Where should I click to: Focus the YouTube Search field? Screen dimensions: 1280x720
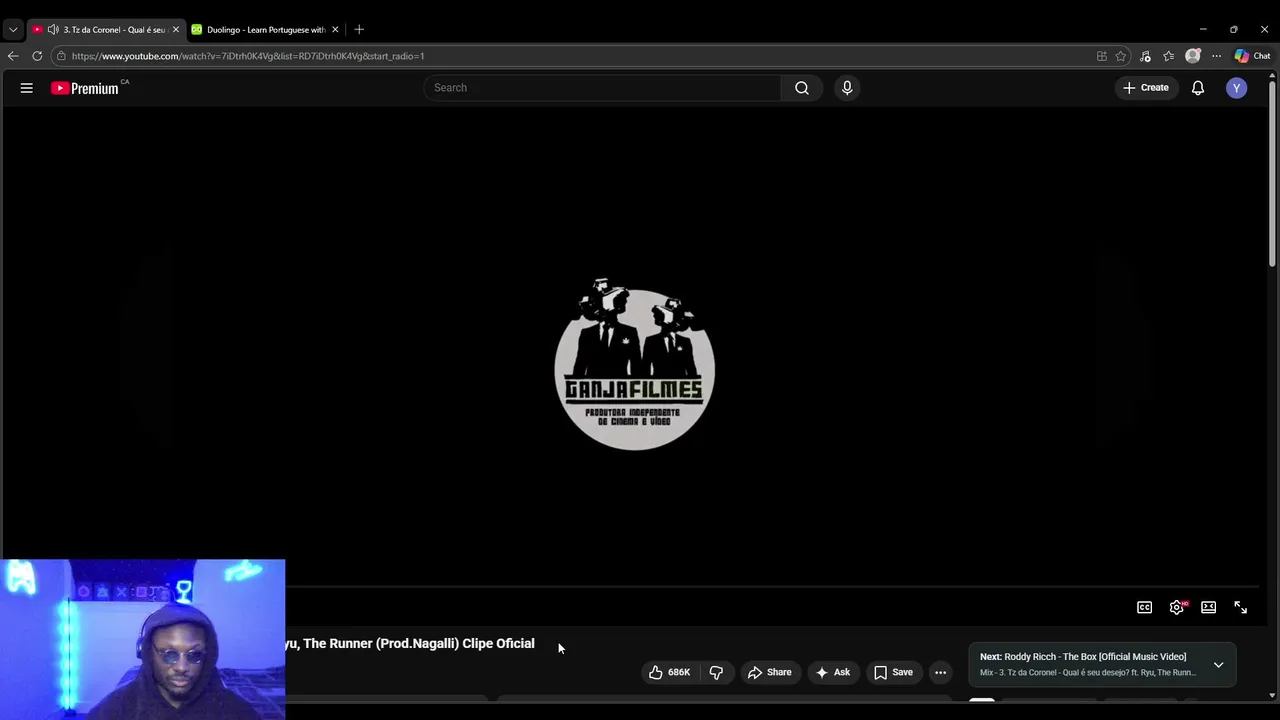click(603, 88)
